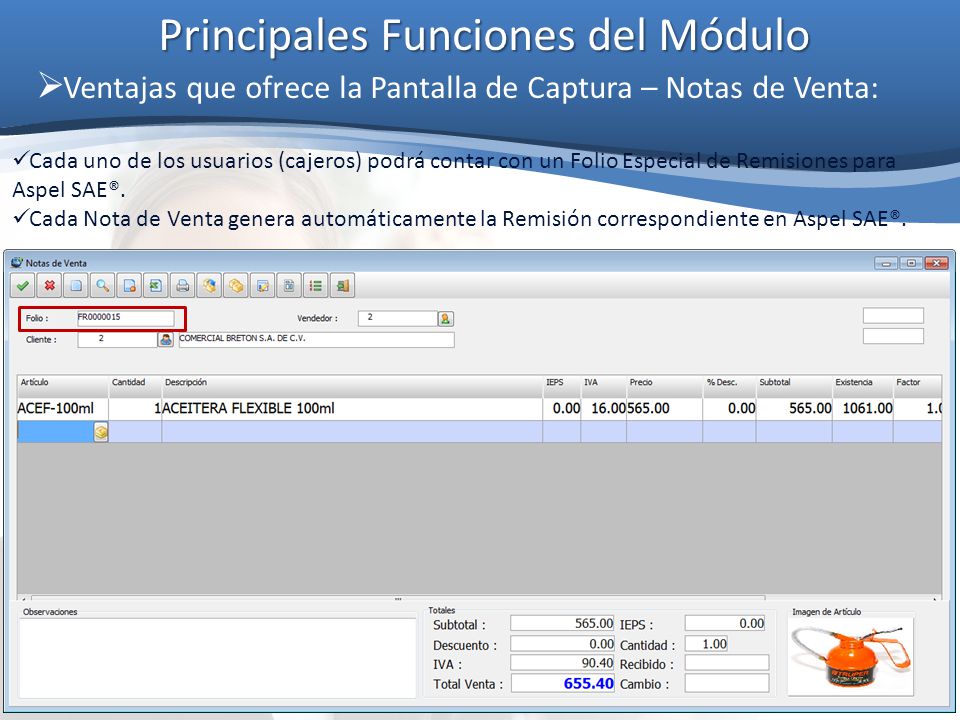Click the Excel export icon
The height and width of the screenshot is (720, 960).
pos(156,286)
